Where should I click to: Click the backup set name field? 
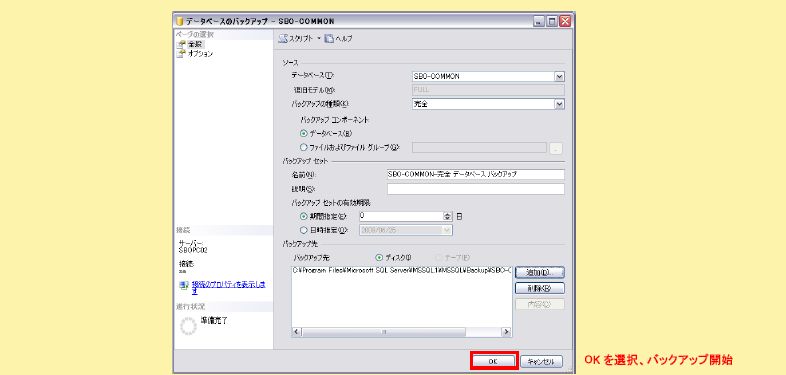(x=476, y=174)
